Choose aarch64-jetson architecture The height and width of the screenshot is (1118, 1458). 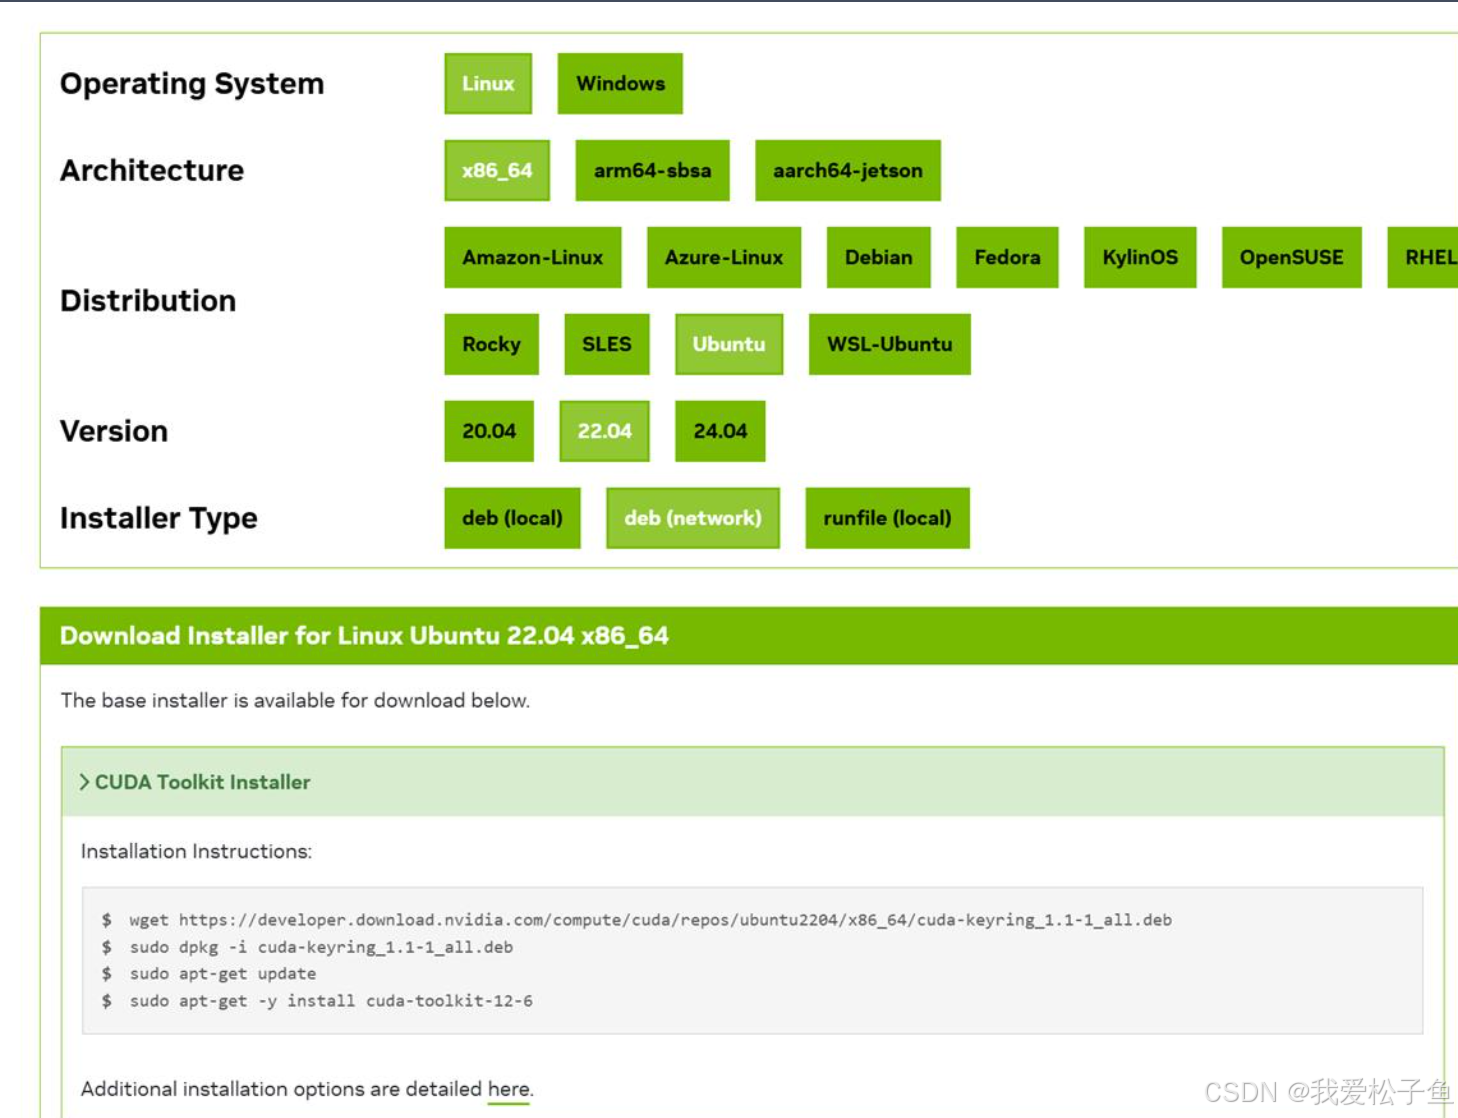pos(848,171)
